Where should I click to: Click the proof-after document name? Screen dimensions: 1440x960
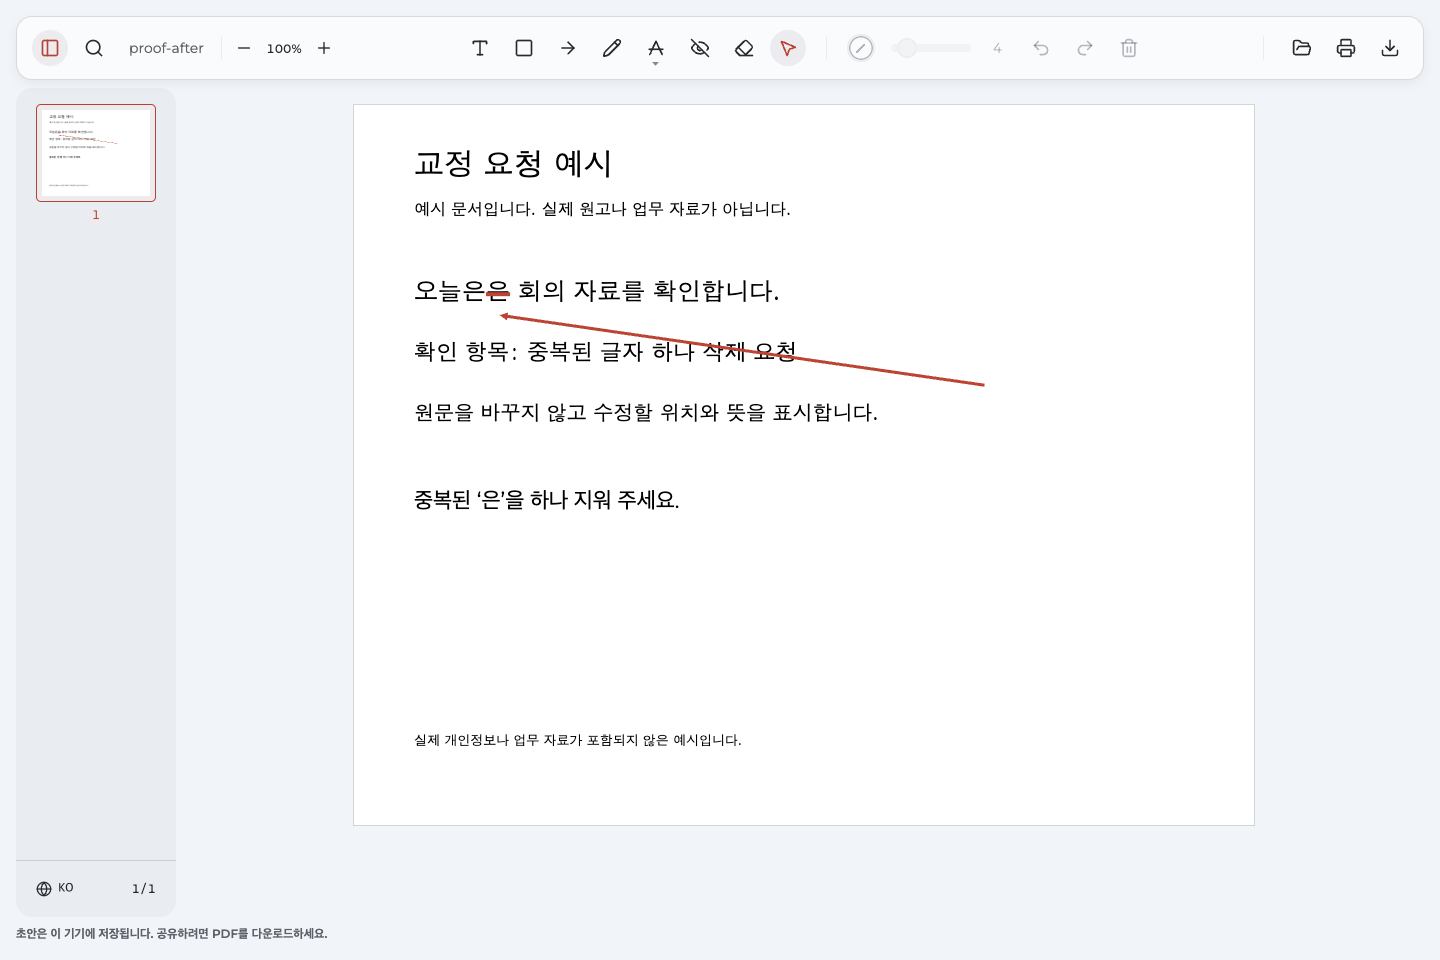pyautogui.click(x=166, y=48)
